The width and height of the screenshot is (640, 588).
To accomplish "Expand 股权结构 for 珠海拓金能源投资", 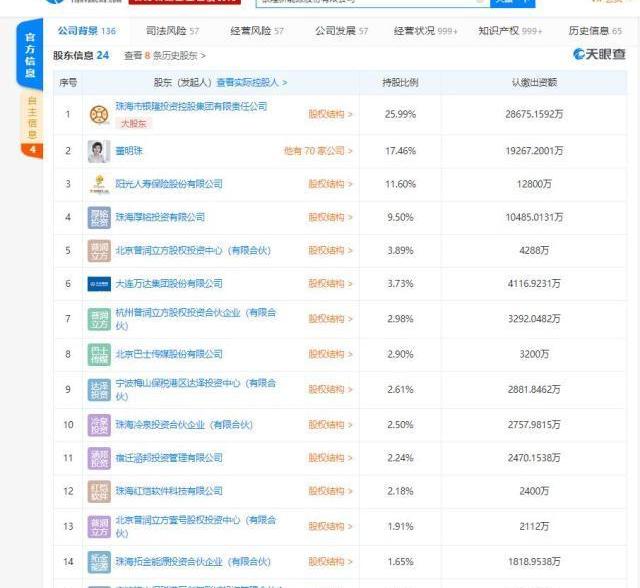I will pos(330,562).
